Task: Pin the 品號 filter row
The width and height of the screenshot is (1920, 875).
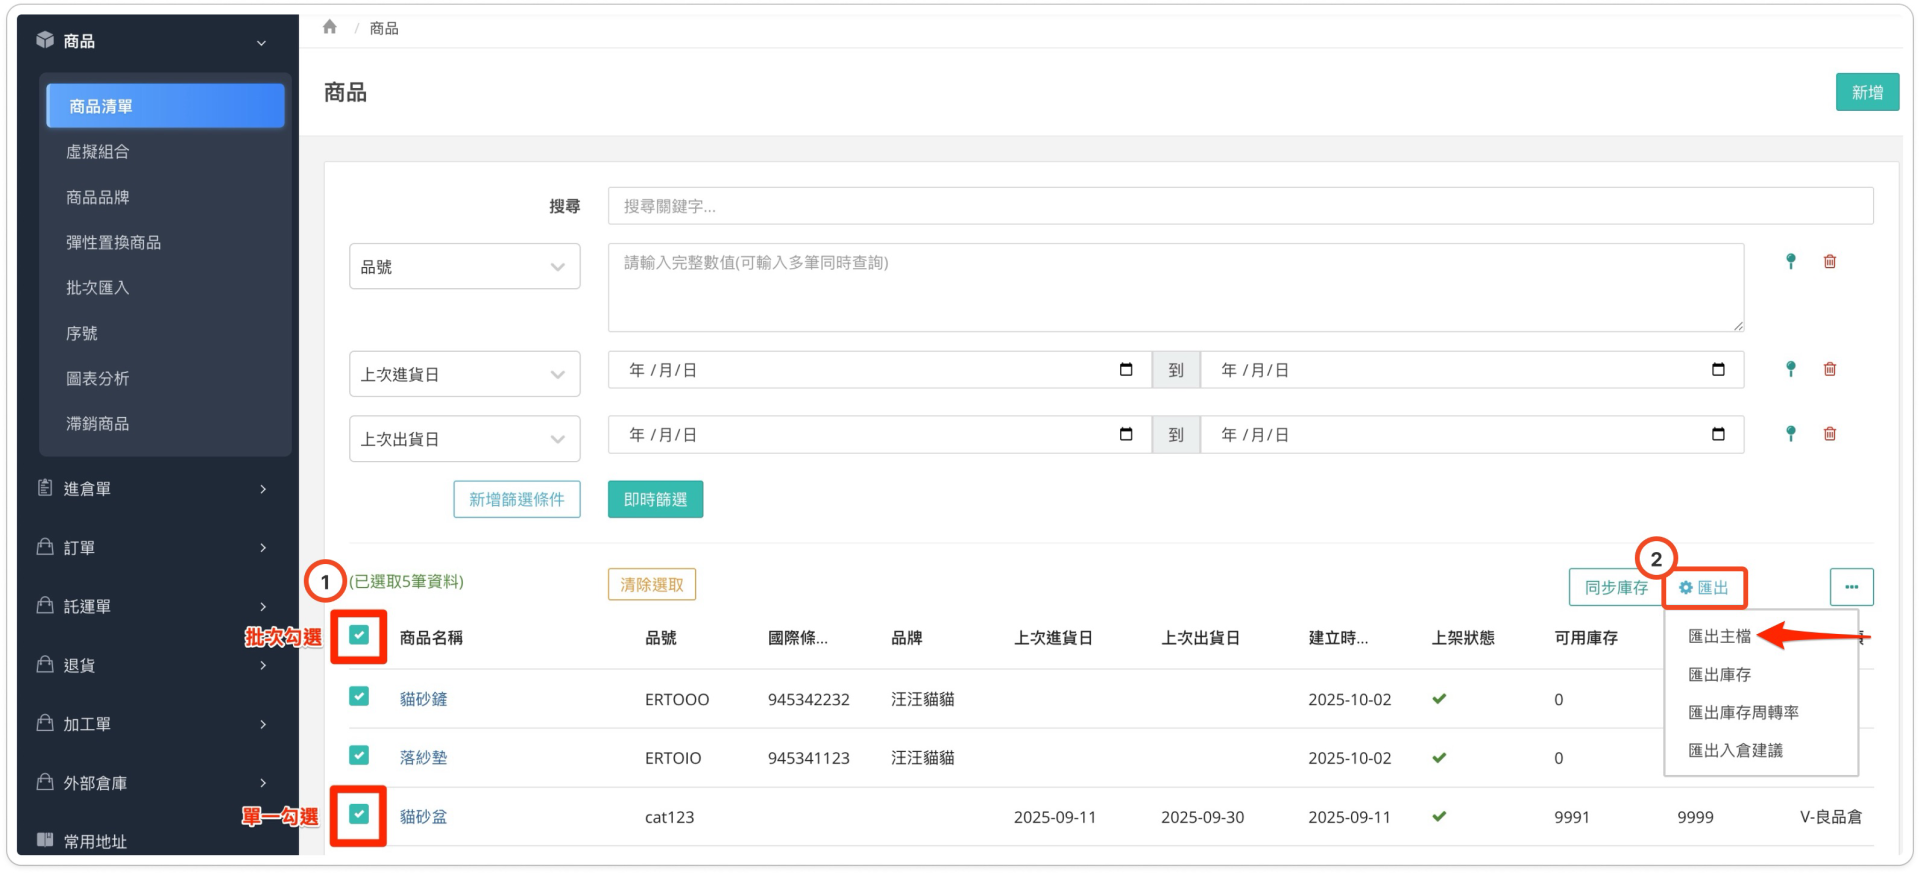Action: coord(1790,261)
